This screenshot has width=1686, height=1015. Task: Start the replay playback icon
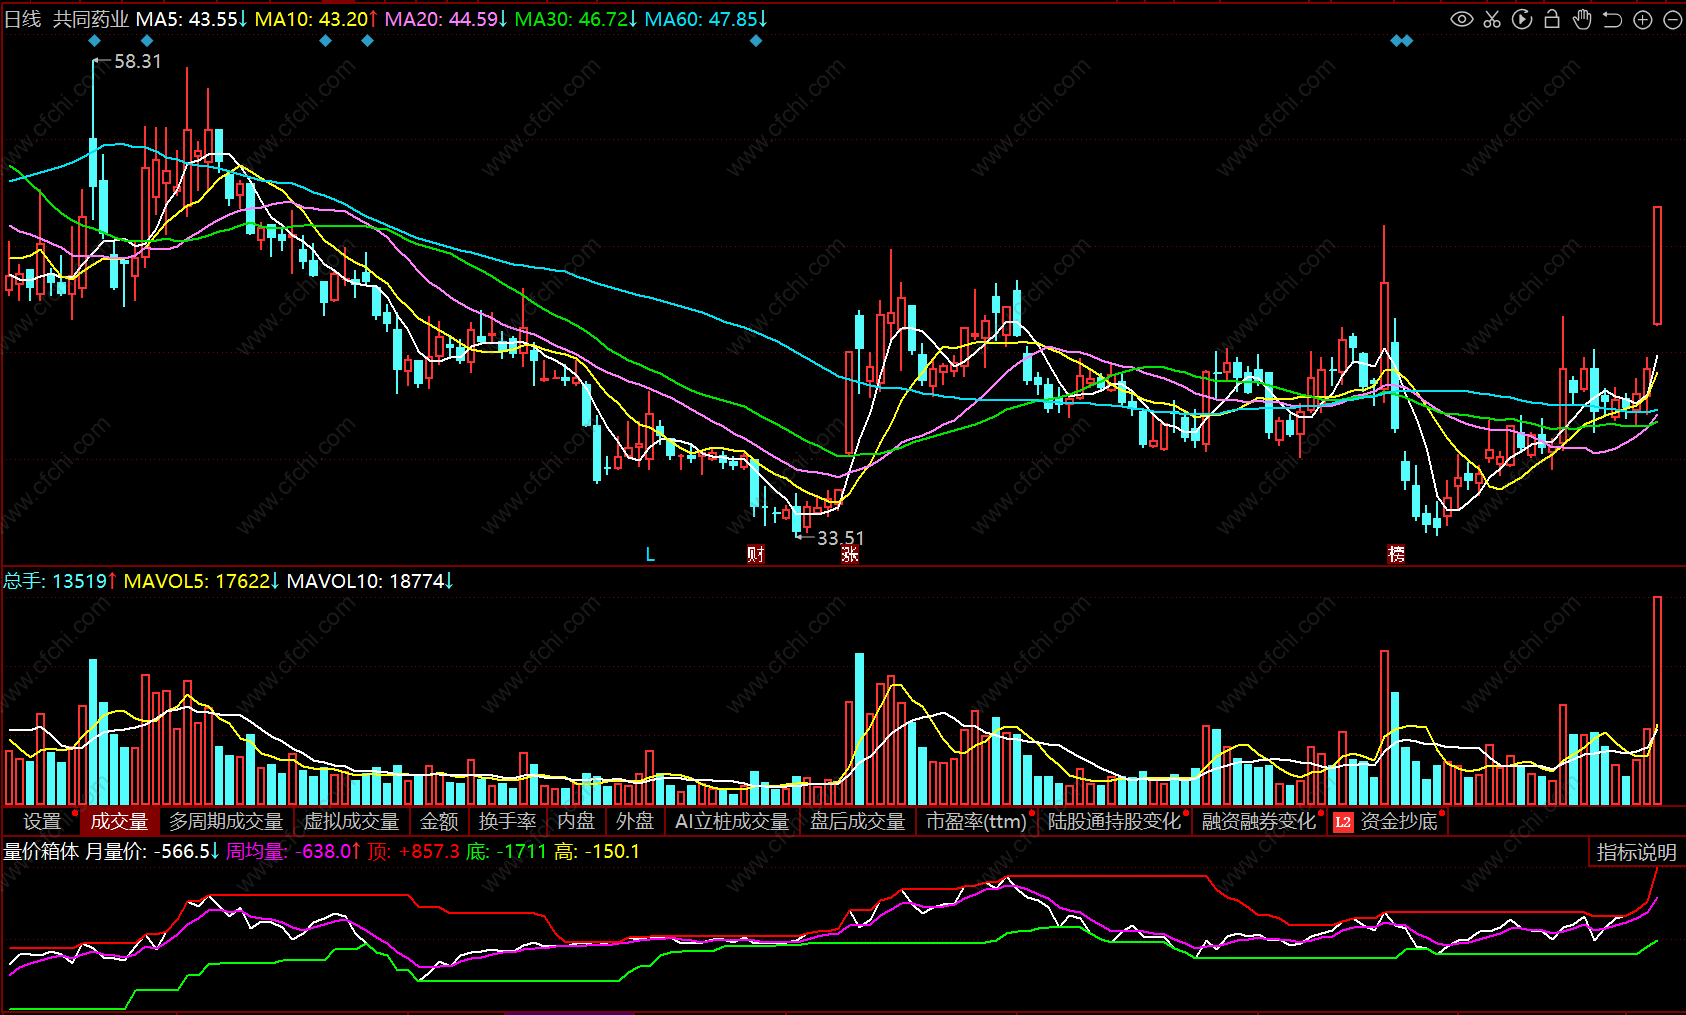pyautogui.click(x=1522, y=19)
